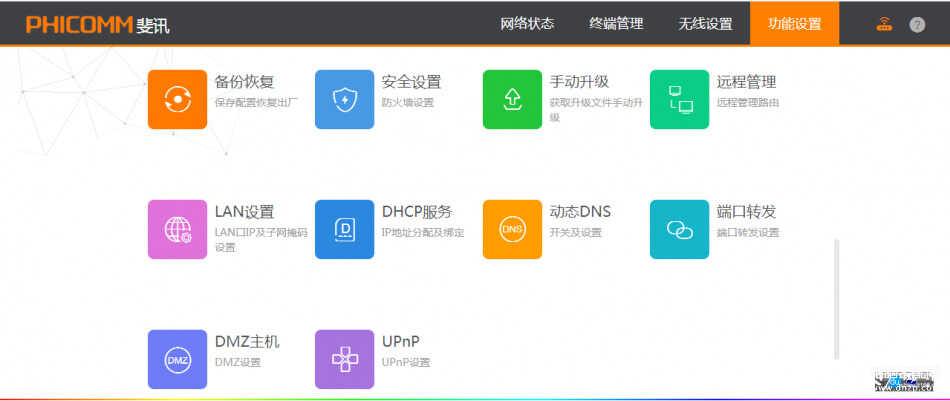Click the PHICOMM 斐讯 logo
This screenshot has height=401, width=950.
[x=98, y=25]
